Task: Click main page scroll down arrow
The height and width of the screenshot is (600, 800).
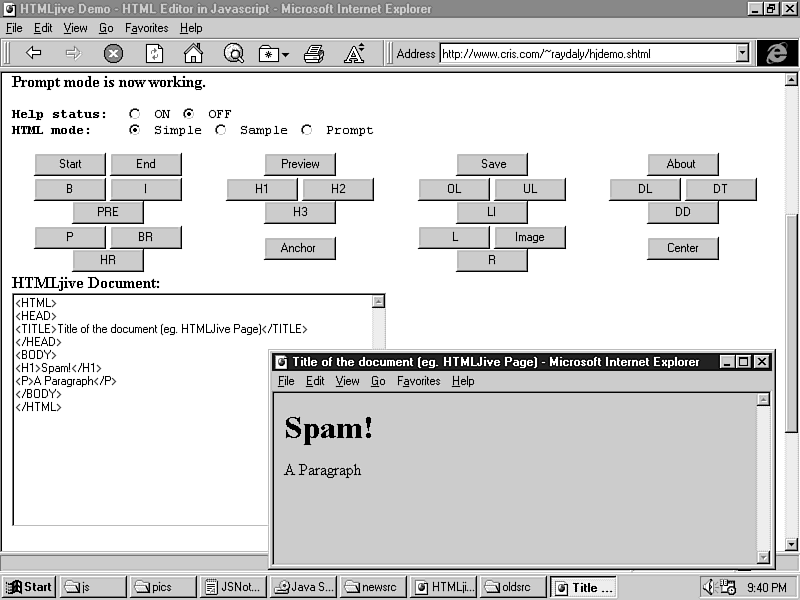Action: (x=791, y=544)
